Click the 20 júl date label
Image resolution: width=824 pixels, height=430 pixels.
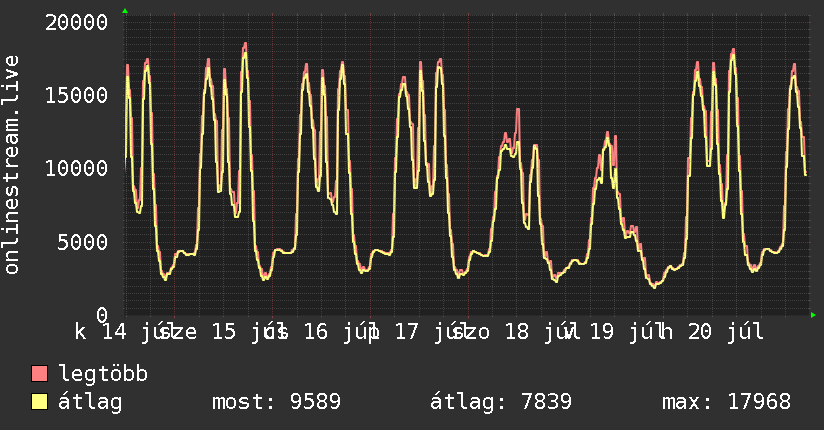click(x=726, y=332)
